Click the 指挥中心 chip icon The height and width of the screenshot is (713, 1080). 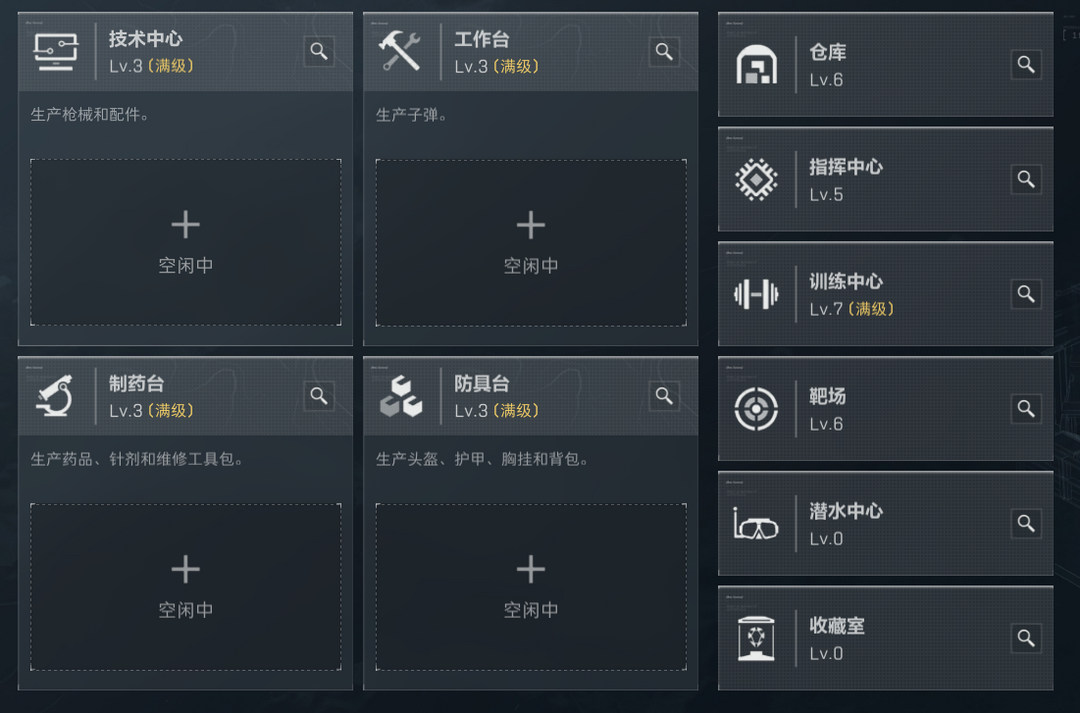click(756, 180)
